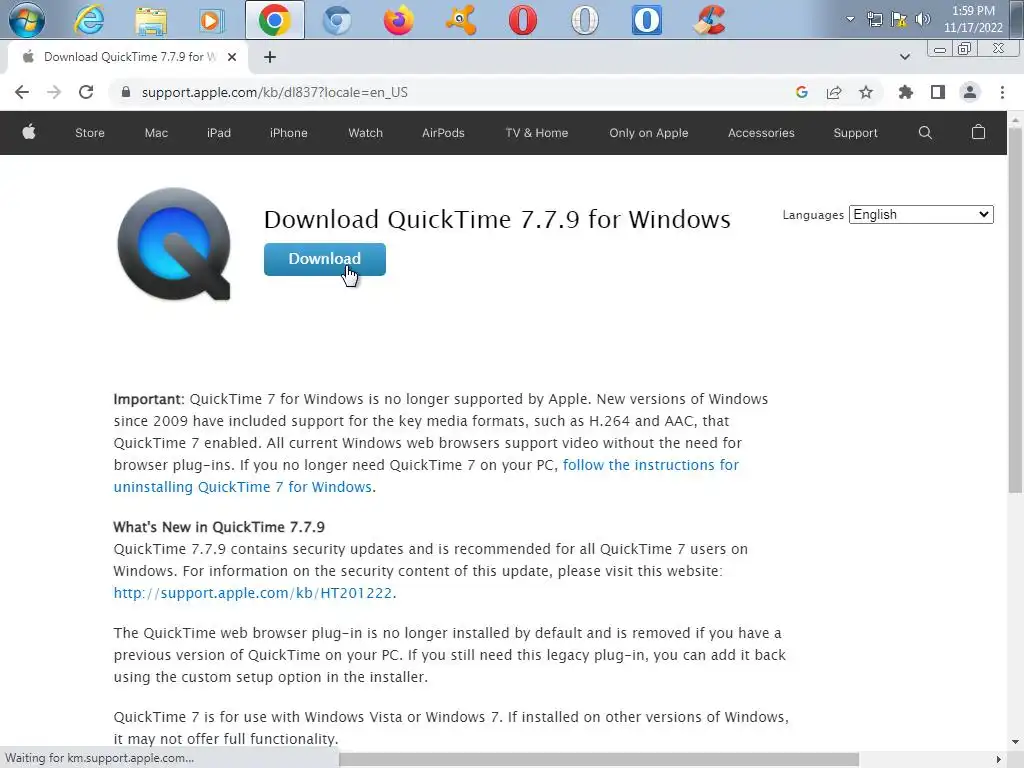This screenshot has width=1024, height=768.
Task: Follow the uninstalling QuickTime 7 instructions link
Action: tap(426, 476)
